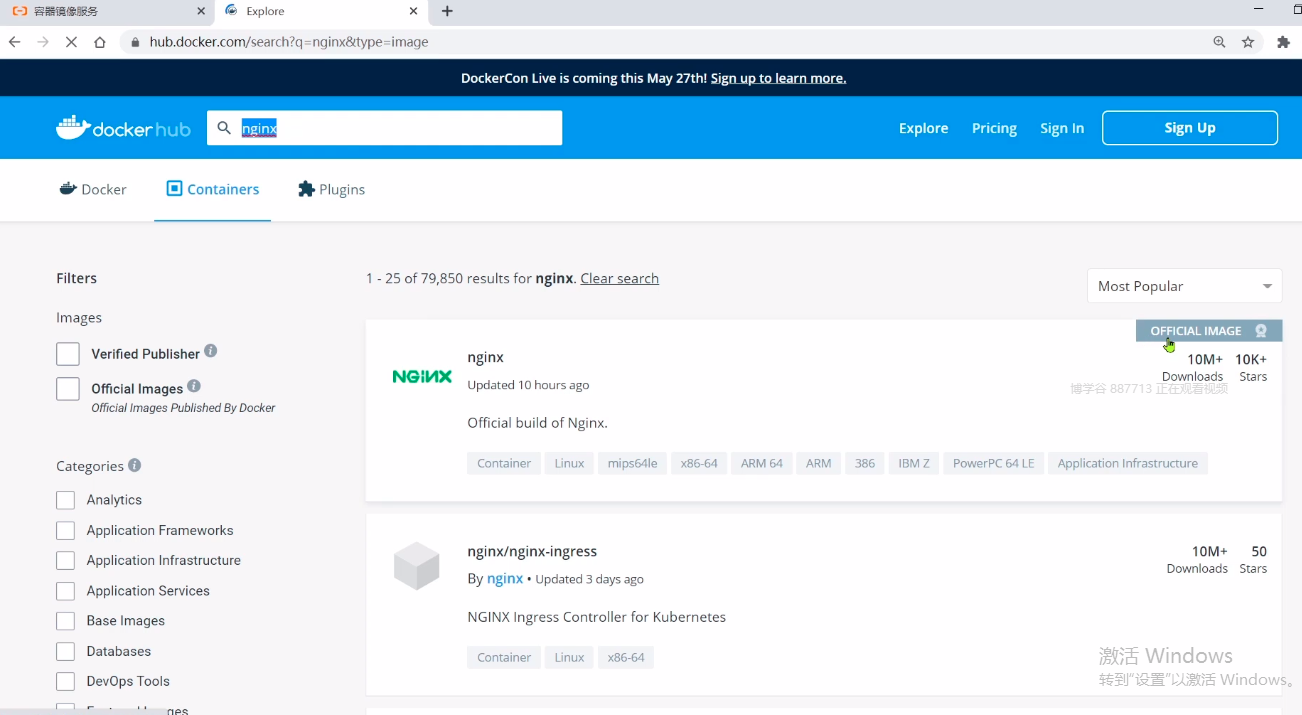1302x715 pixels.
Task: Open the nginx/nginx-ingress result
Action: pos(532,551)
